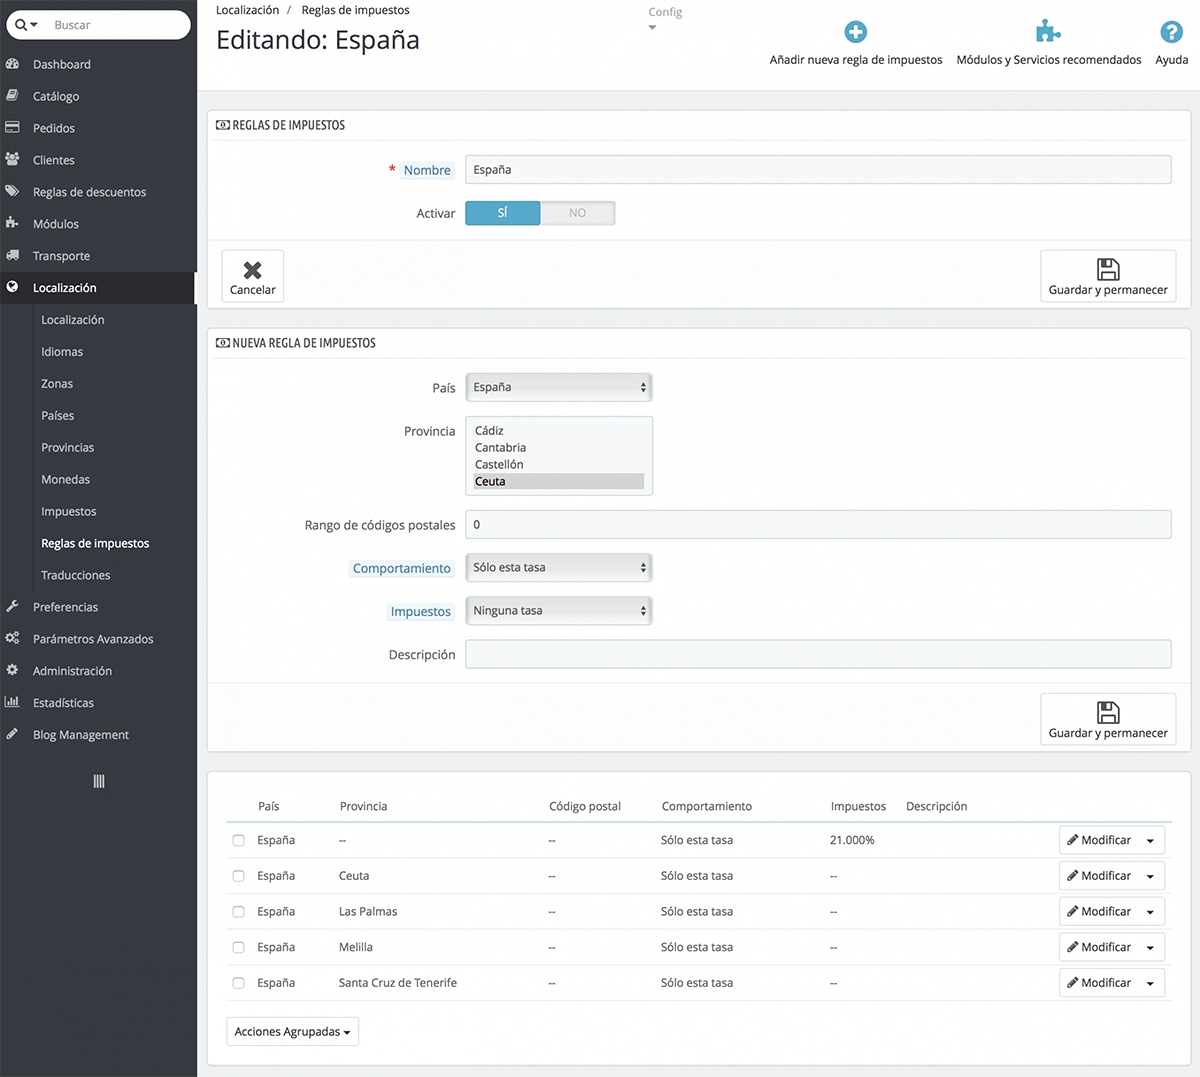Set Activar switch to NO
The image size is (1200, 1077).
(578, 213)
